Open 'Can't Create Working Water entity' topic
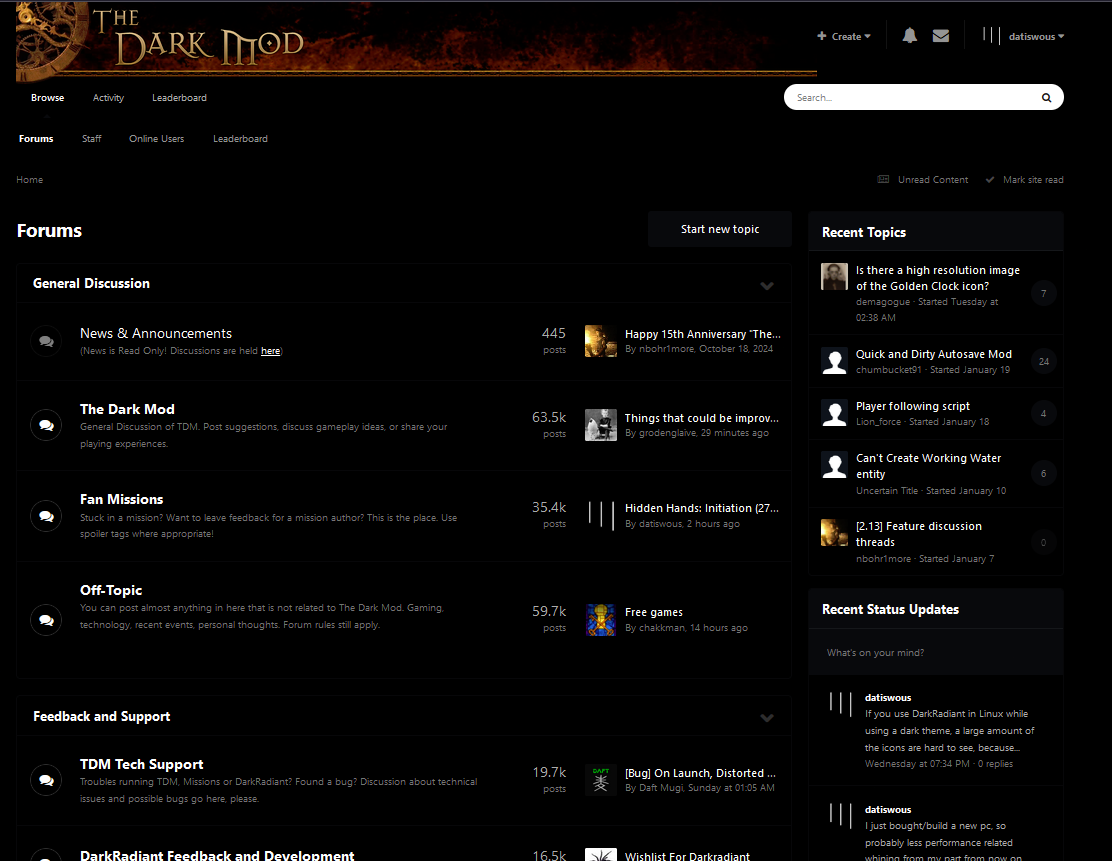 coord(928,466)
